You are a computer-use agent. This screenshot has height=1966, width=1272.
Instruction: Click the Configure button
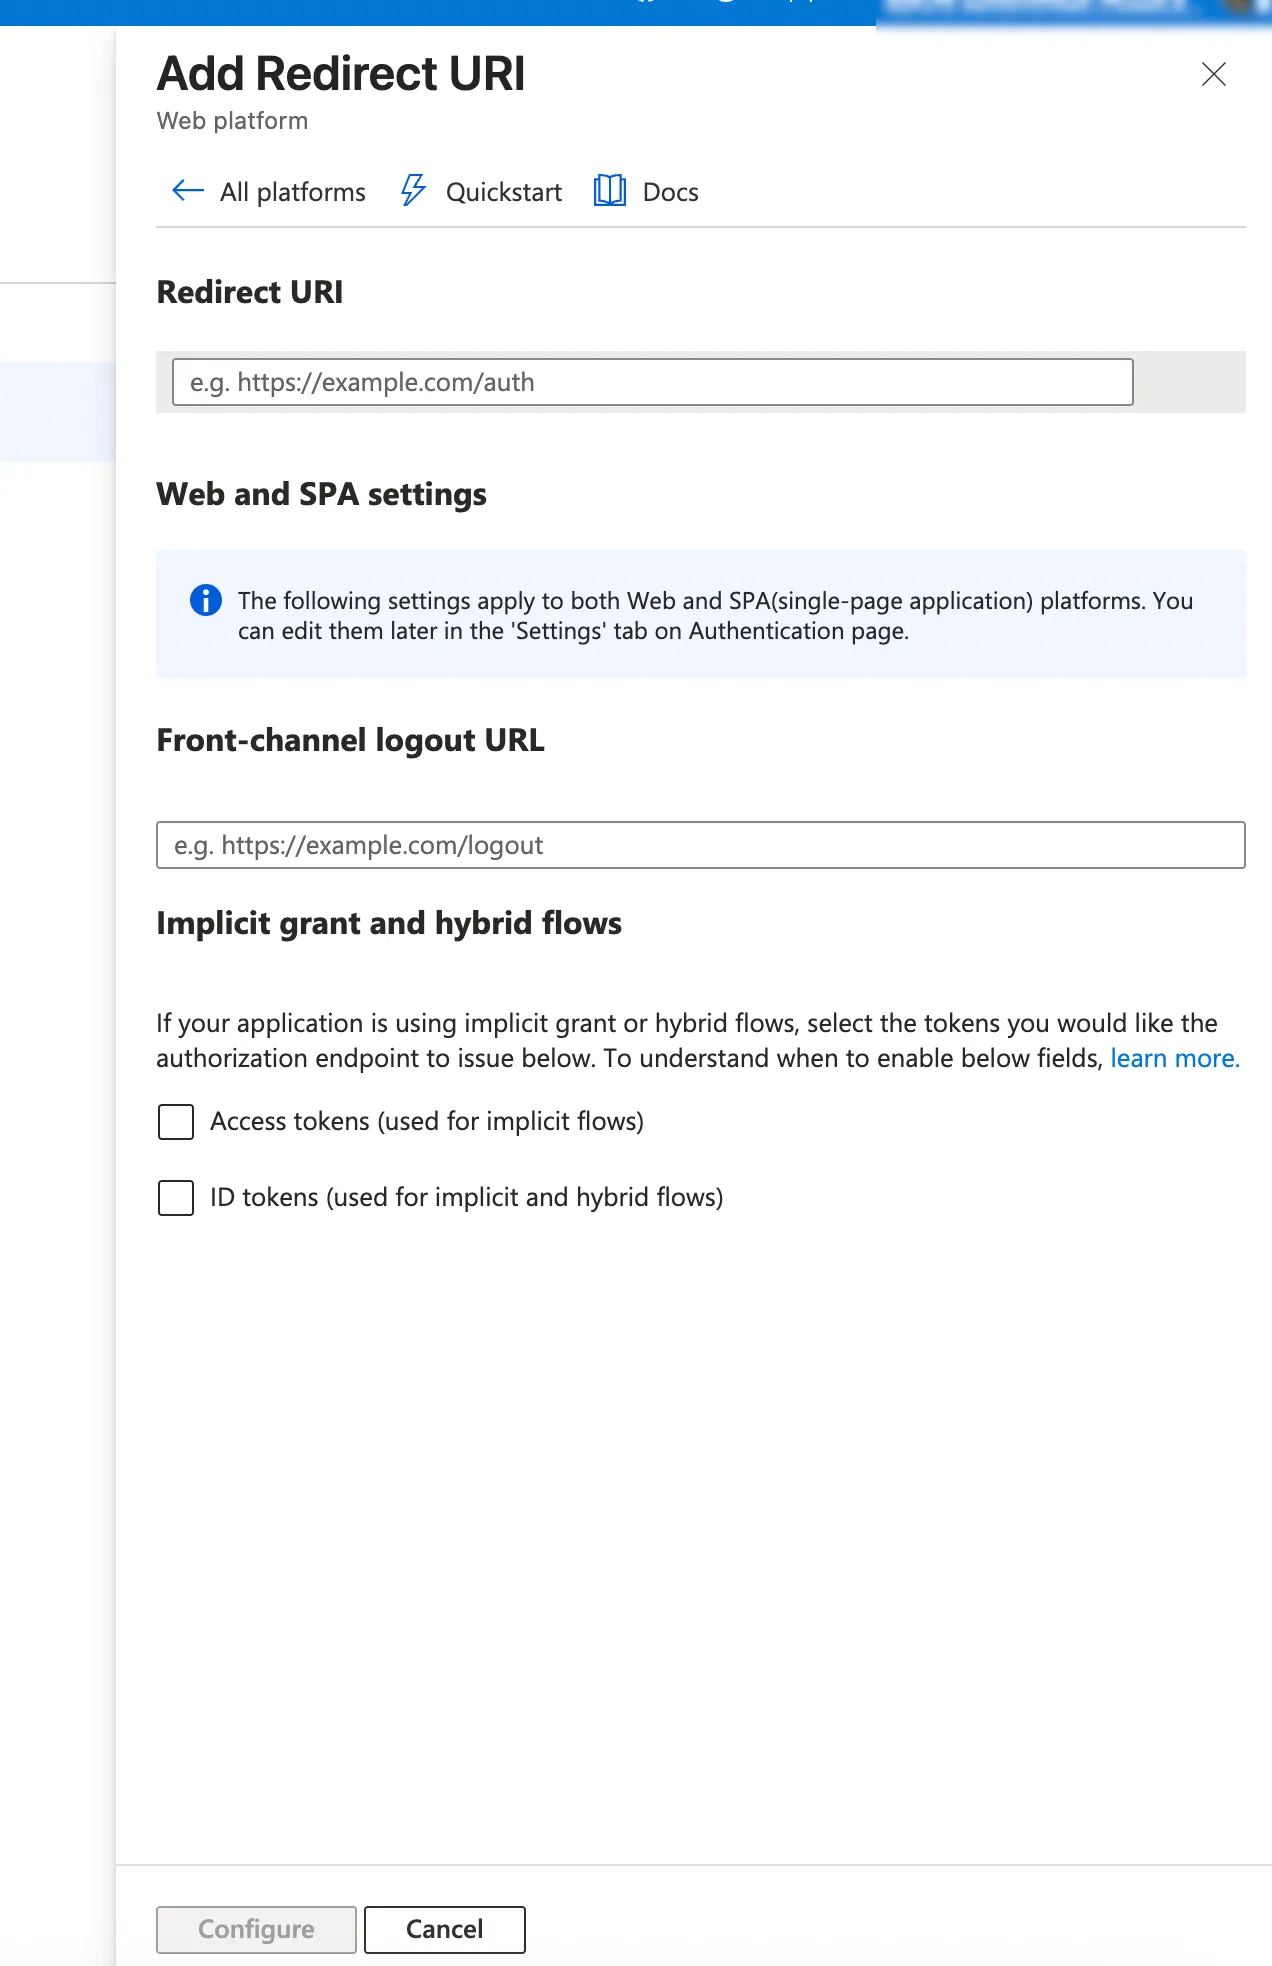256,1929
